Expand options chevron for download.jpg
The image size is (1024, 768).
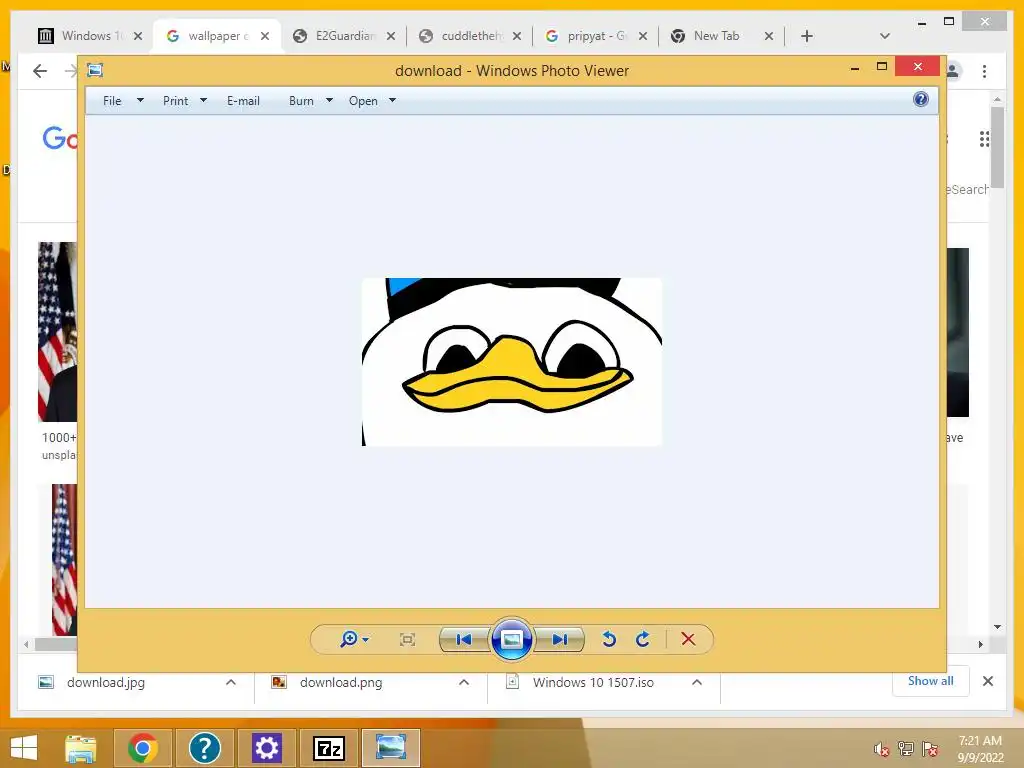pos(231,682)
